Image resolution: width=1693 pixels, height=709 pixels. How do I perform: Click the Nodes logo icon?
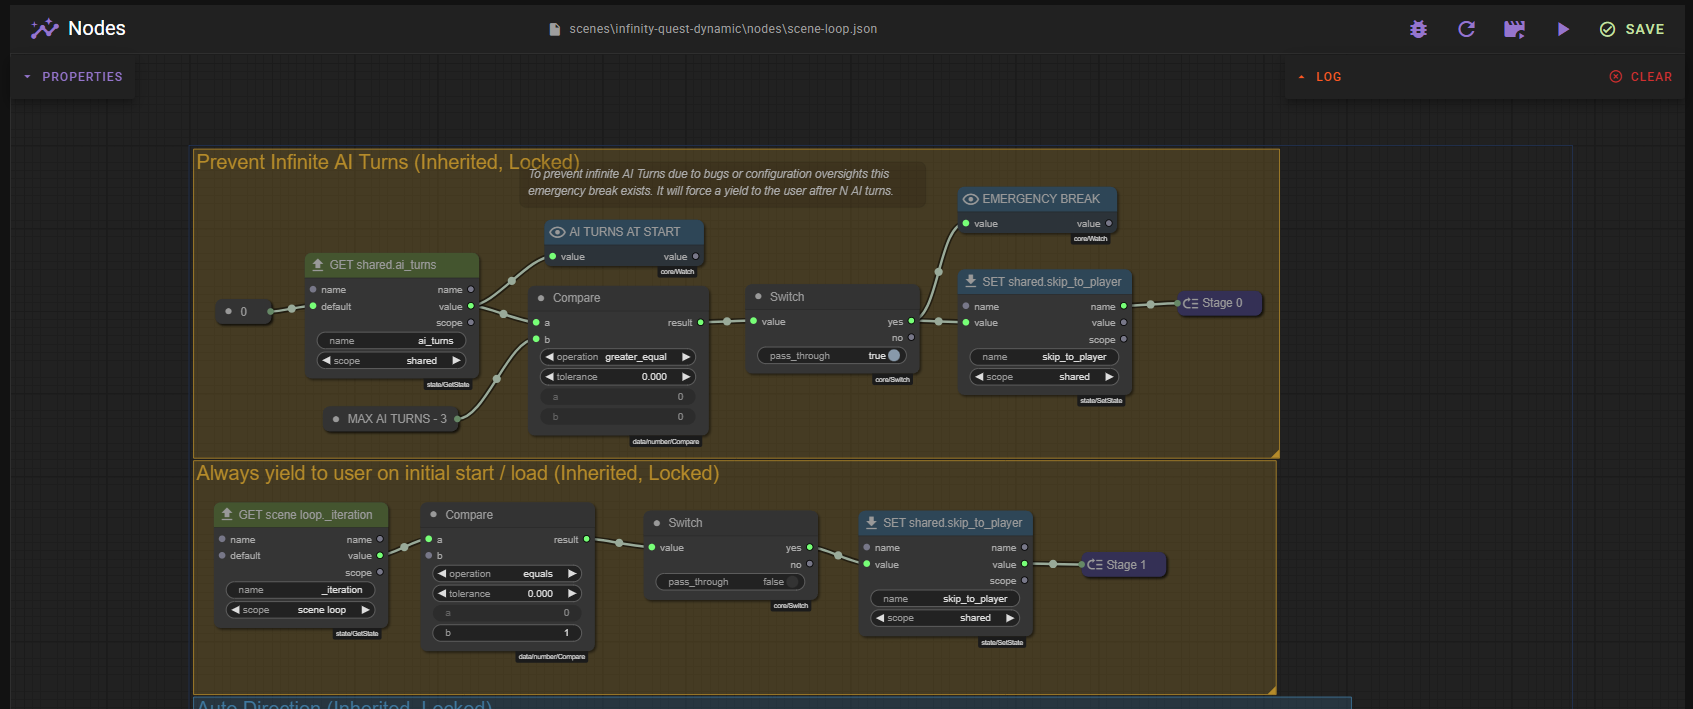[x=44, y=29]
